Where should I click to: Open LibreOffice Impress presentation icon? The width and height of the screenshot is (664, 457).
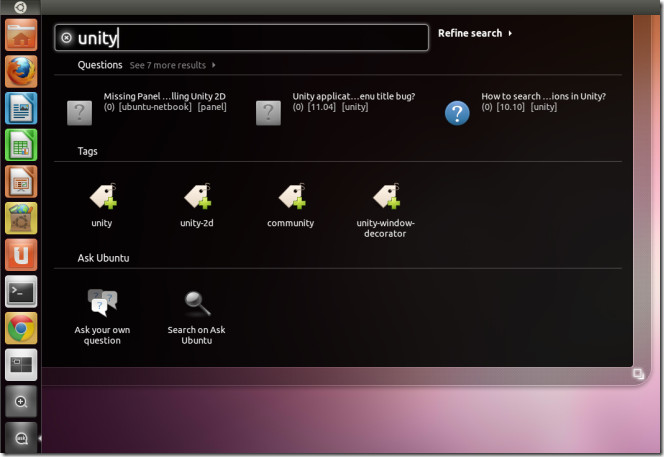[x=21, y=182]
